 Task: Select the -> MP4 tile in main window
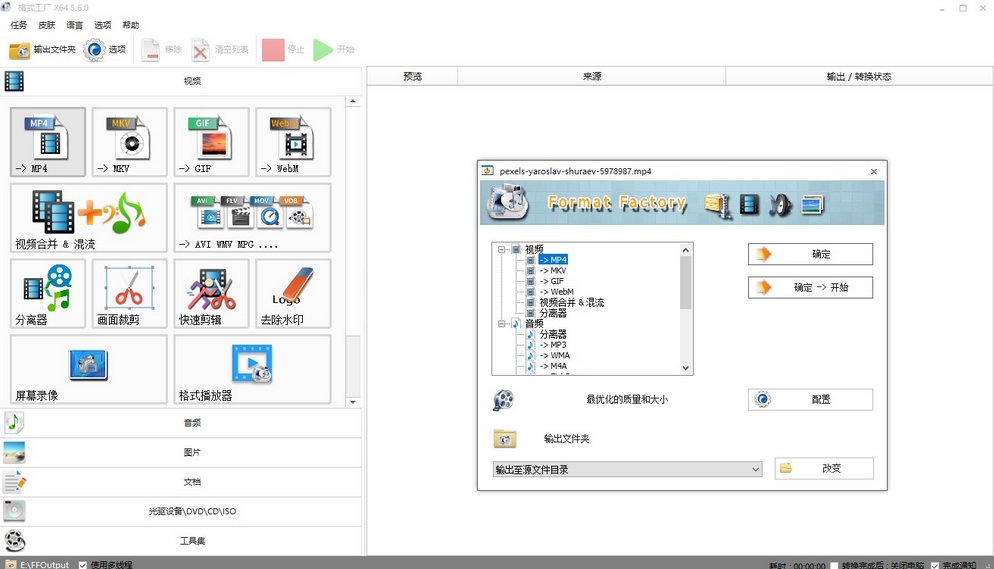pos(48,142)
